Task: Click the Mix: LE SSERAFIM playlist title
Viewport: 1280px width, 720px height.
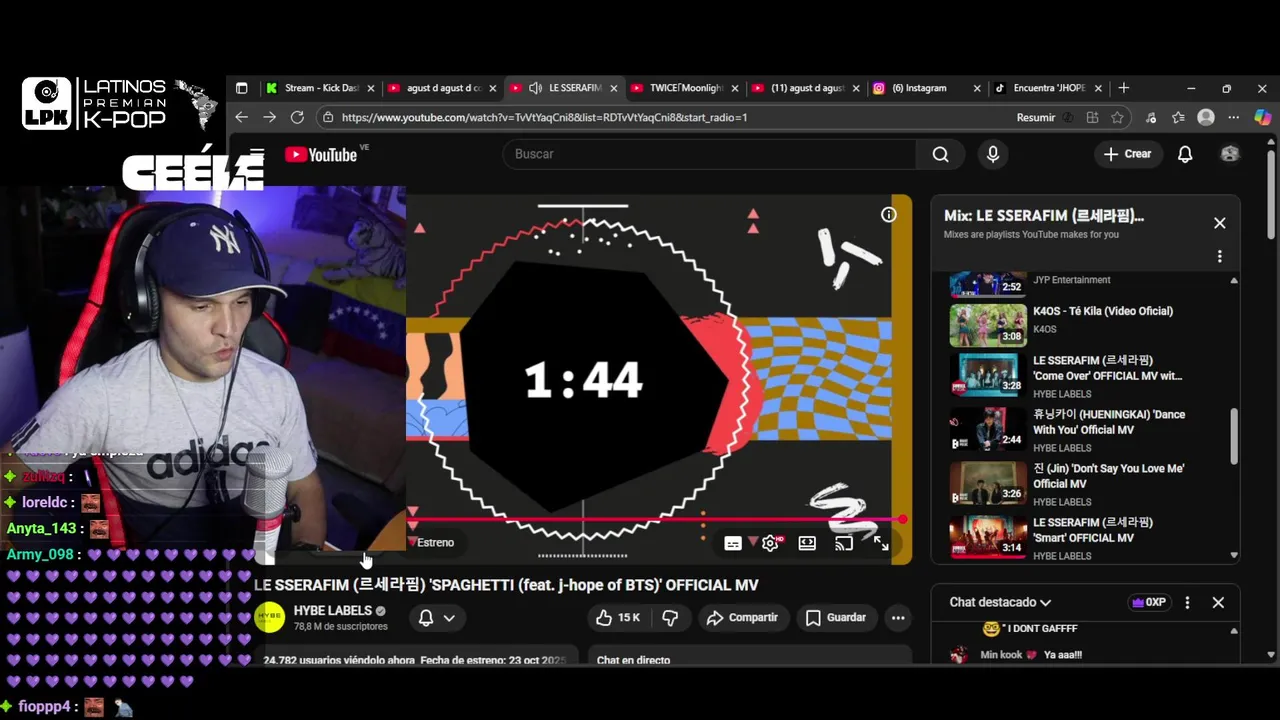Action: click(x=1044, y=216)
